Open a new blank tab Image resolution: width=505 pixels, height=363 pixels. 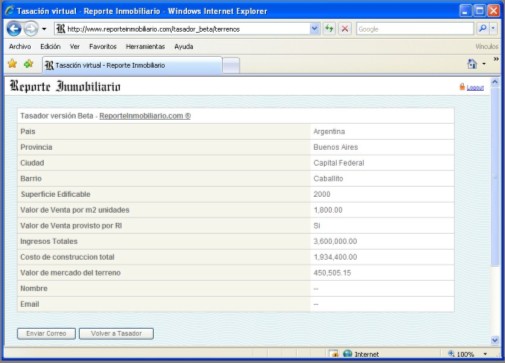pos(231,65)
